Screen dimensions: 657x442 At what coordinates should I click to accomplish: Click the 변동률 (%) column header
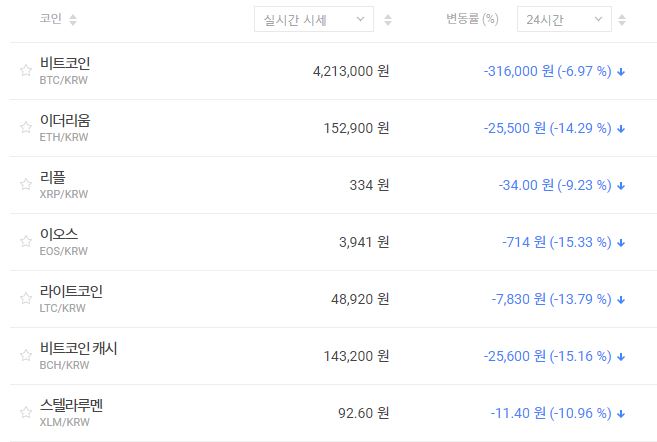472,19
